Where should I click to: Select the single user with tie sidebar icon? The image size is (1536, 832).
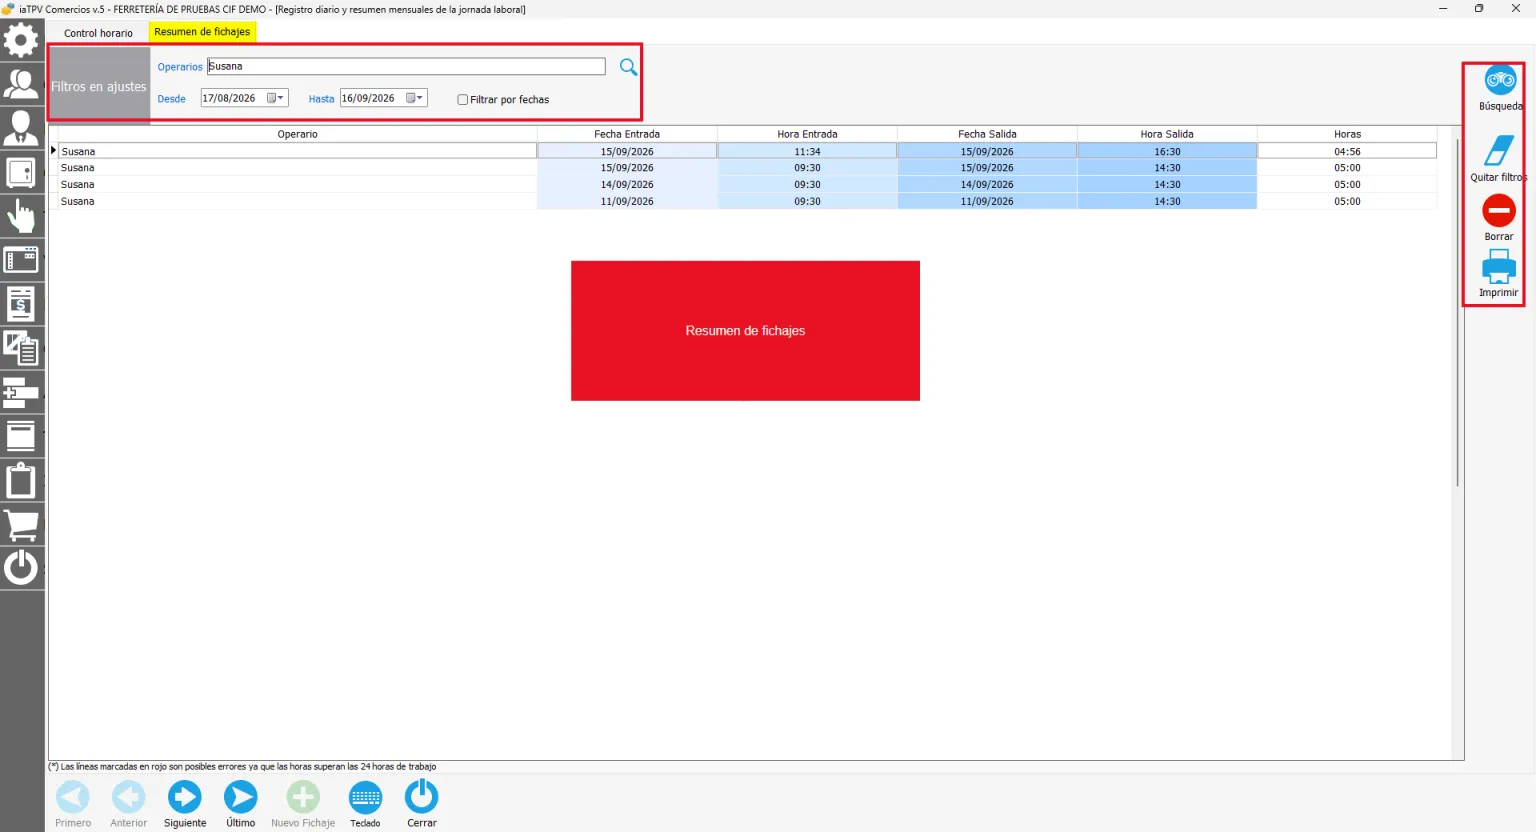[21, 128]
